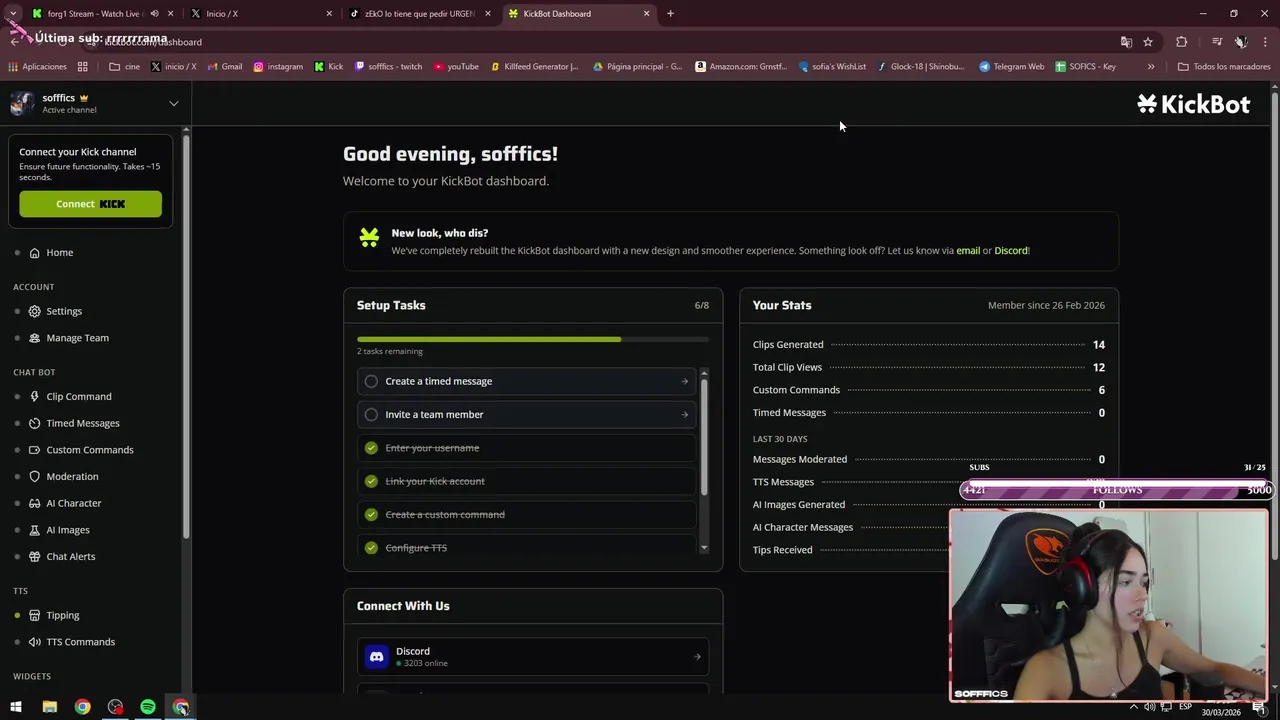Open Moderation section
Viewport: 1280px width, 720px height.
[x=72, y=477]
